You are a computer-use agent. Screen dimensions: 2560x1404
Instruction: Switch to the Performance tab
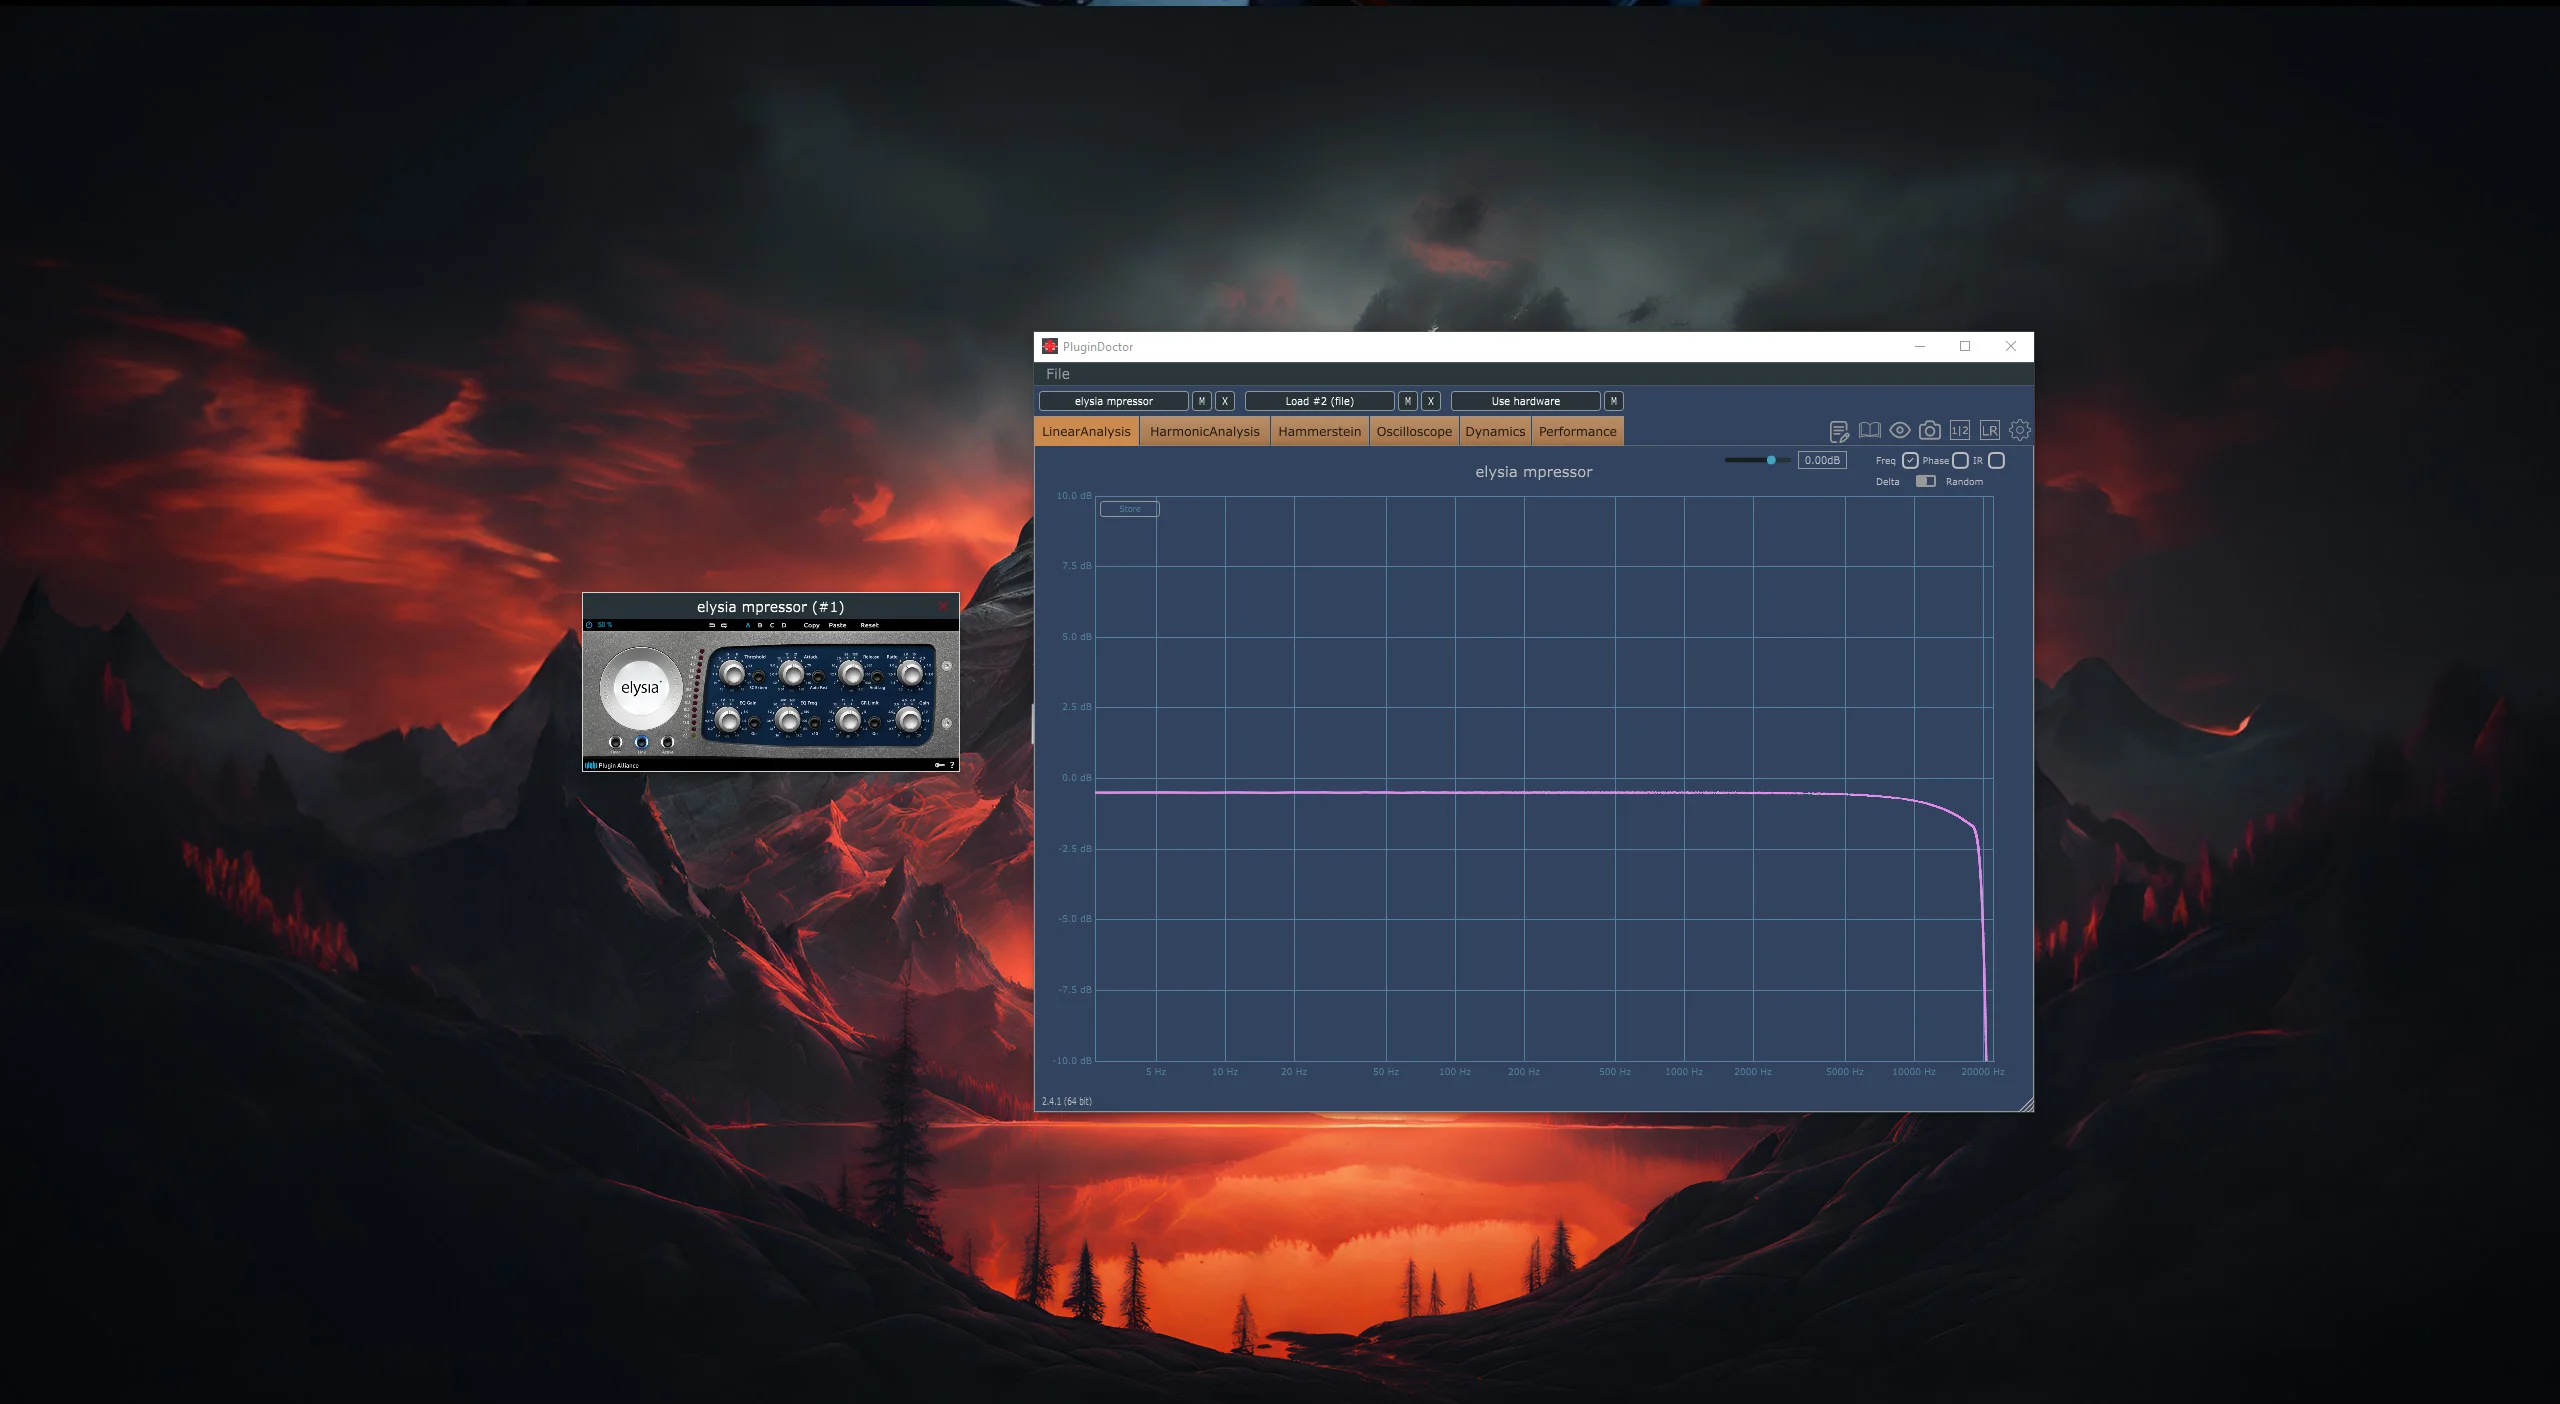[x=1577, y=431]
